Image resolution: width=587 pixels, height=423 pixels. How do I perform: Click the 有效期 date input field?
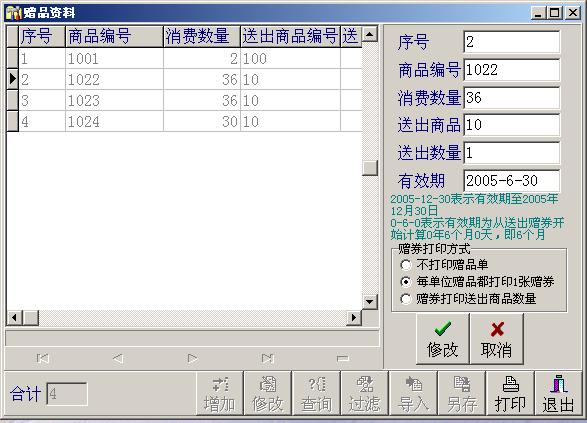pyautogui.click(x=512, y=181)
